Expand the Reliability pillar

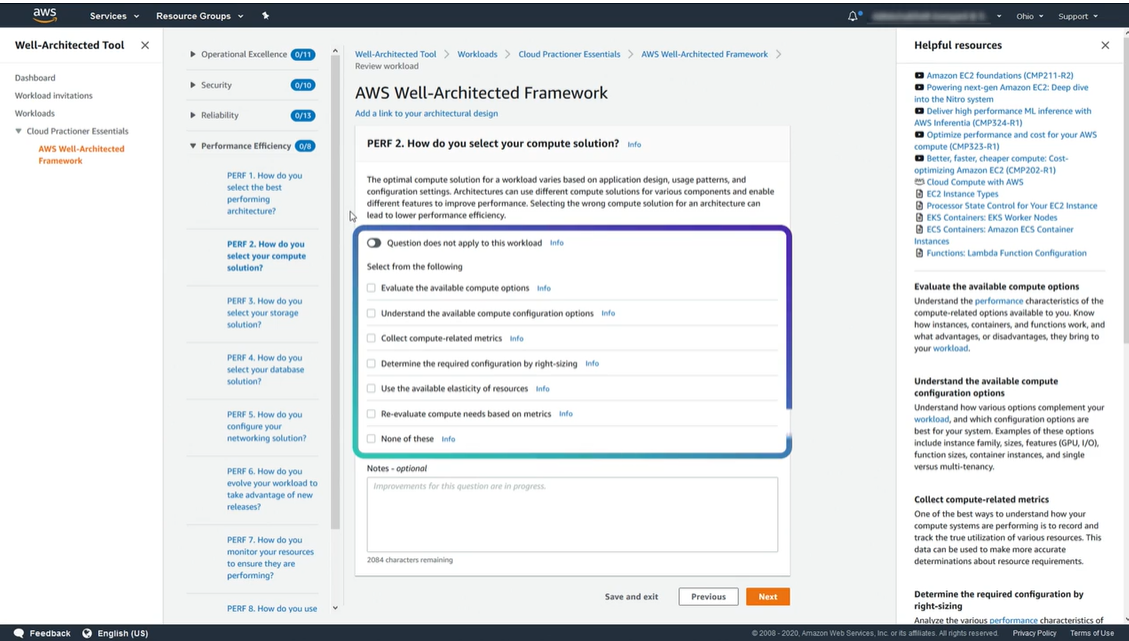192,115
